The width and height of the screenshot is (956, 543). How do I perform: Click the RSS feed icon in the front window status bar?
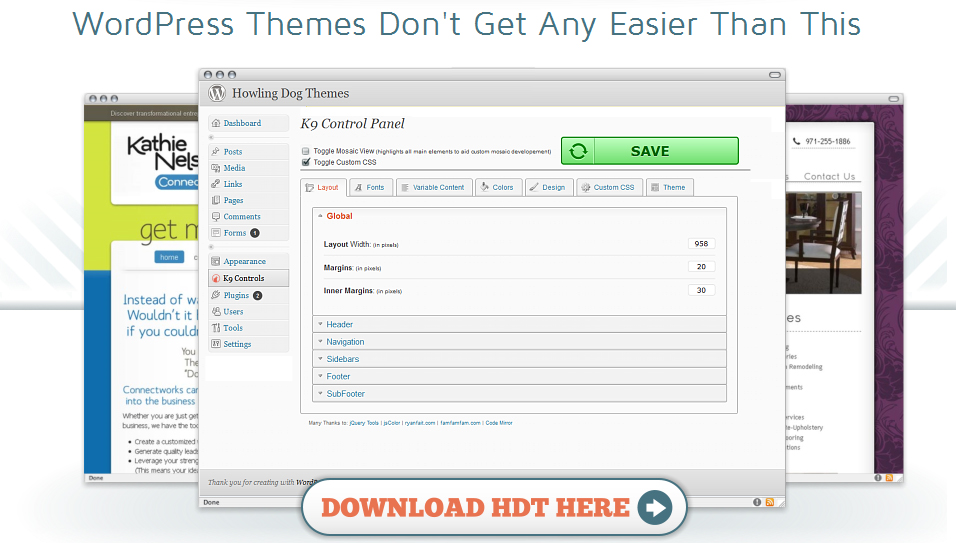click(x=769, y=502)
